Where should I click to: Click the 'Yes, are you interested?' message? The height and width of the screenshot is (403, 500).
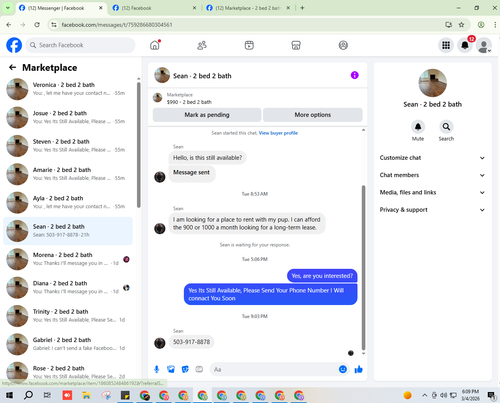322,276
